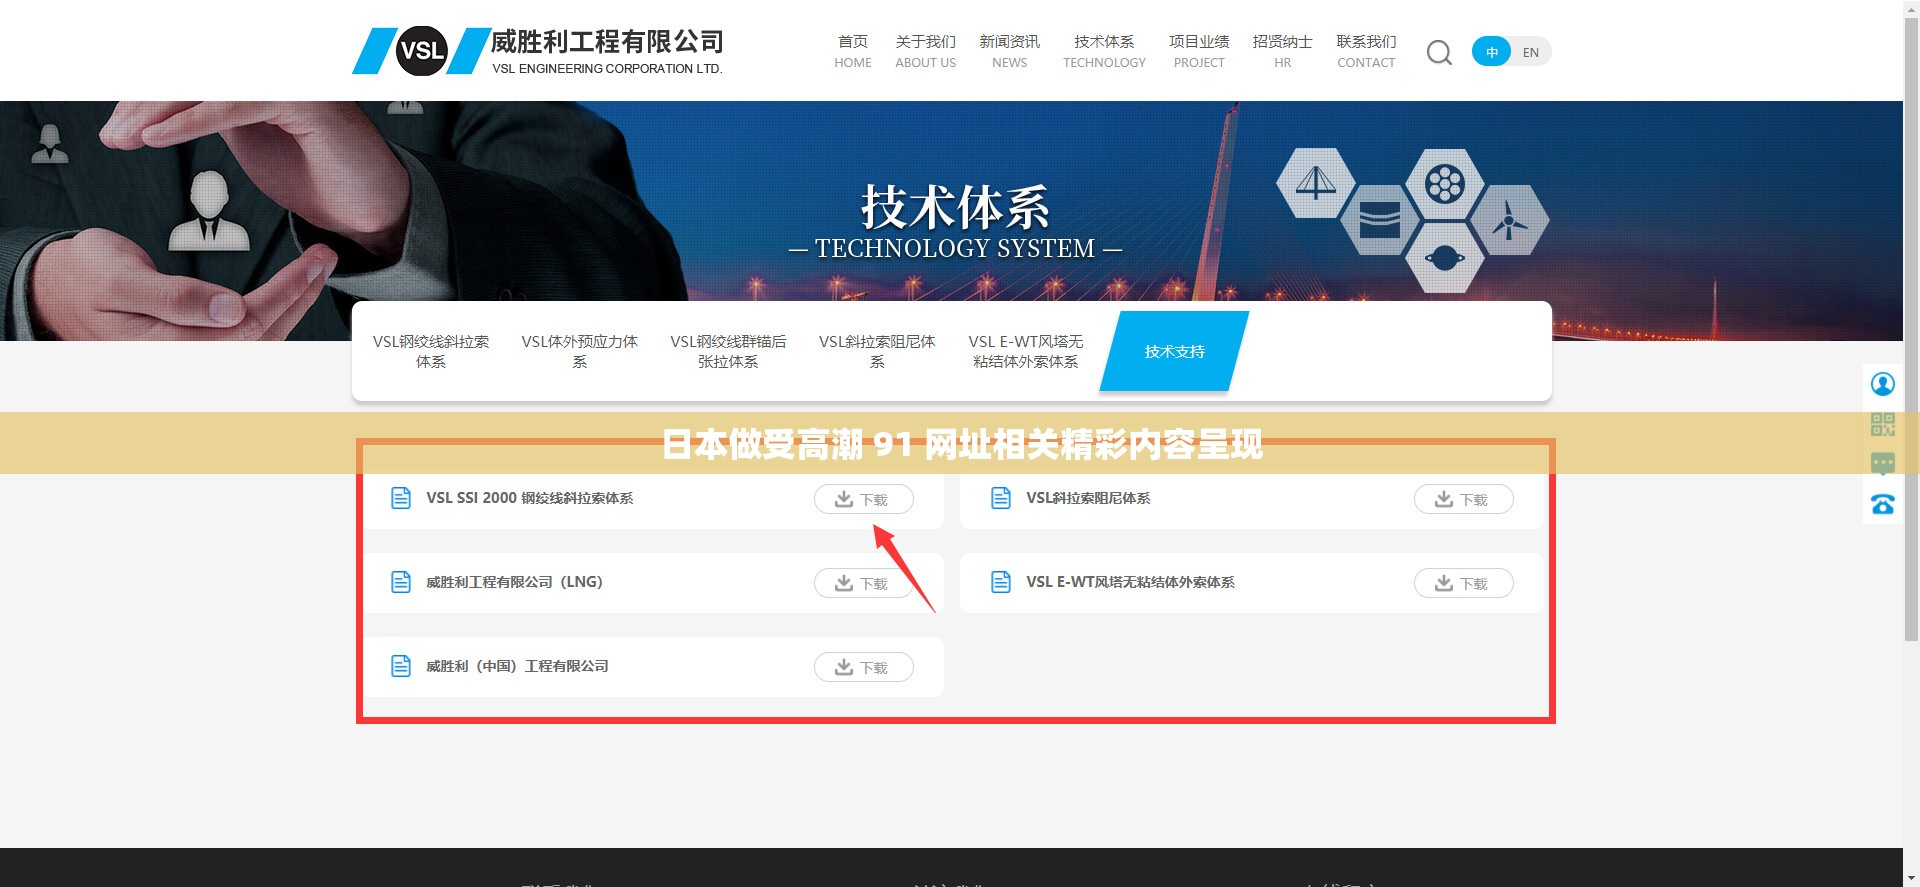Go to 联系我们 CONTACT page
Viewport: 1920px width, 887px height.
(x=1365, y=51)
